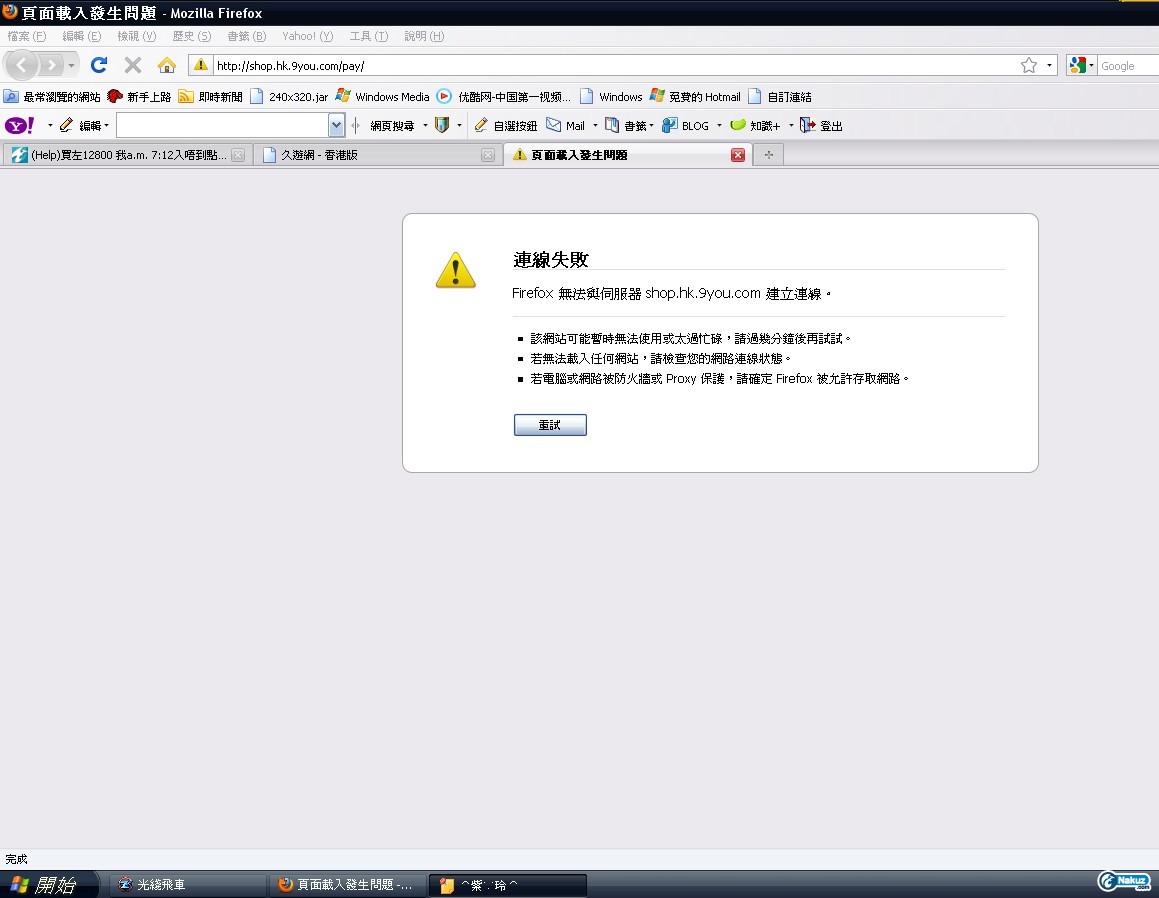Screen dimensions: 1159x898
Task: Bookmark this page with the star icon
Action: pyautogui.click(x=1028, y=65)
